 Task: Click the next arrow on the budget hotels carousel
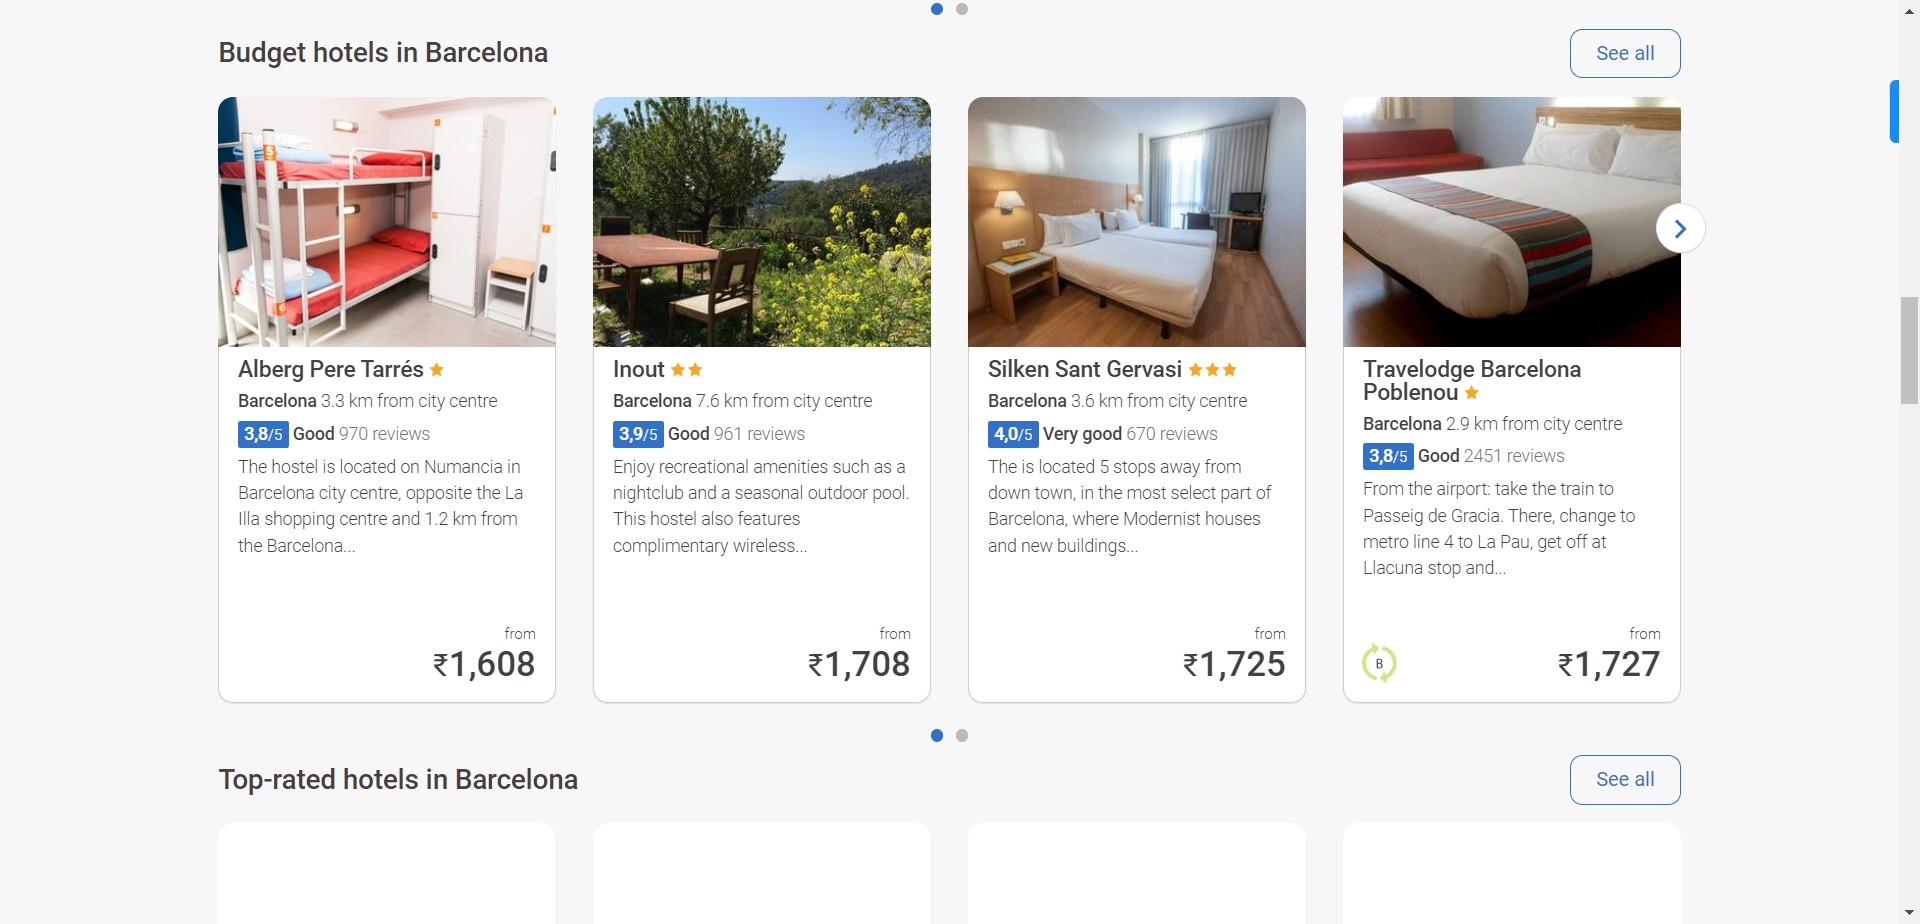pyautogui.click(x=1680, y=229)
